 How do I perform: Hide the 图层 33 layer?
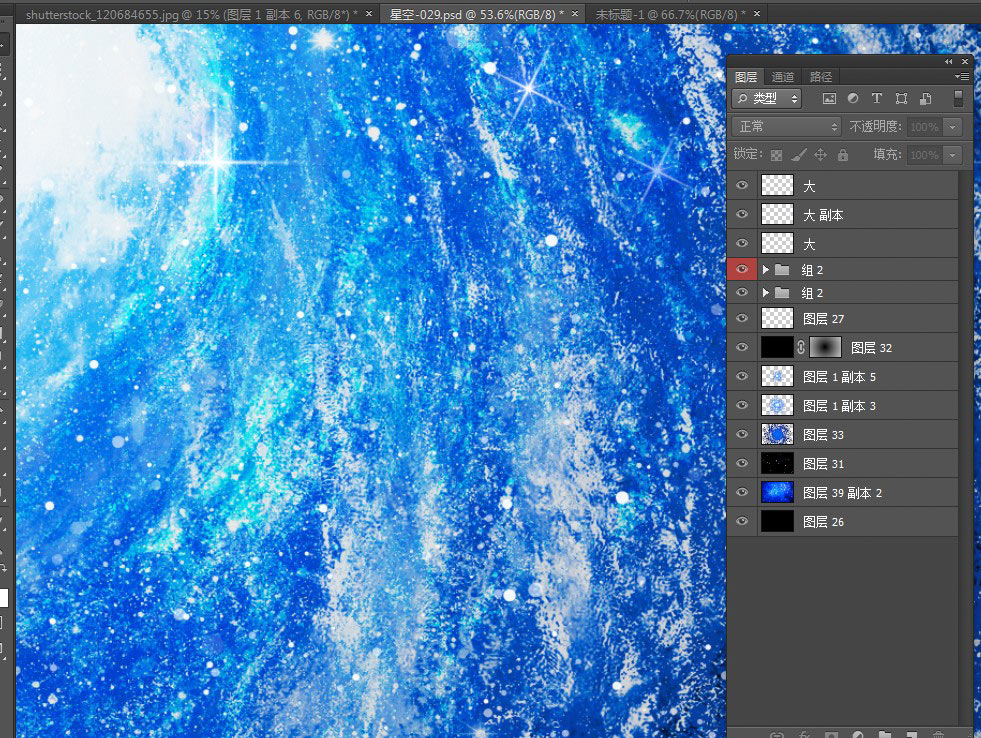click(x=742, y=434)
